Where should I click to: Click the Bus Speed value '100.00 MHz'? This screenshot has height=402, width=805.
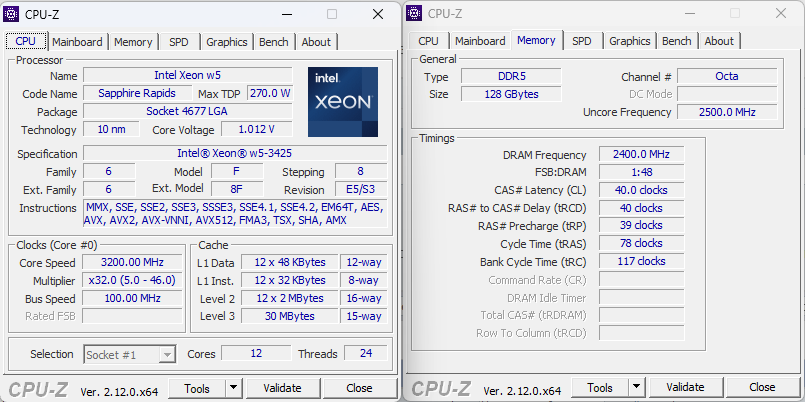[132, 298]
